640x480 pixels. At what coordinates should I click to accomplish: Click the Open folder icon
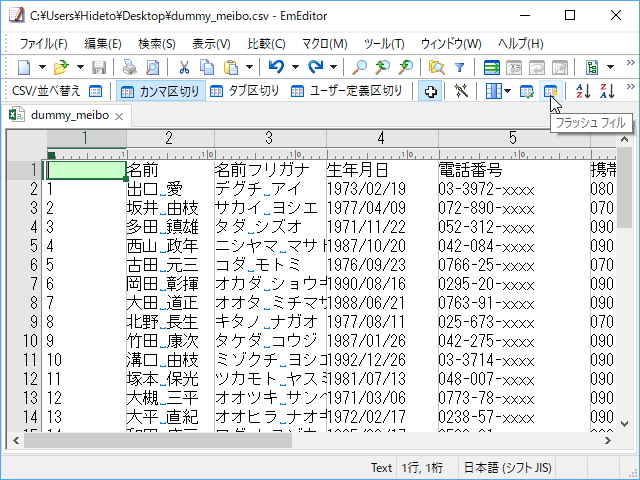coord(62,67)
